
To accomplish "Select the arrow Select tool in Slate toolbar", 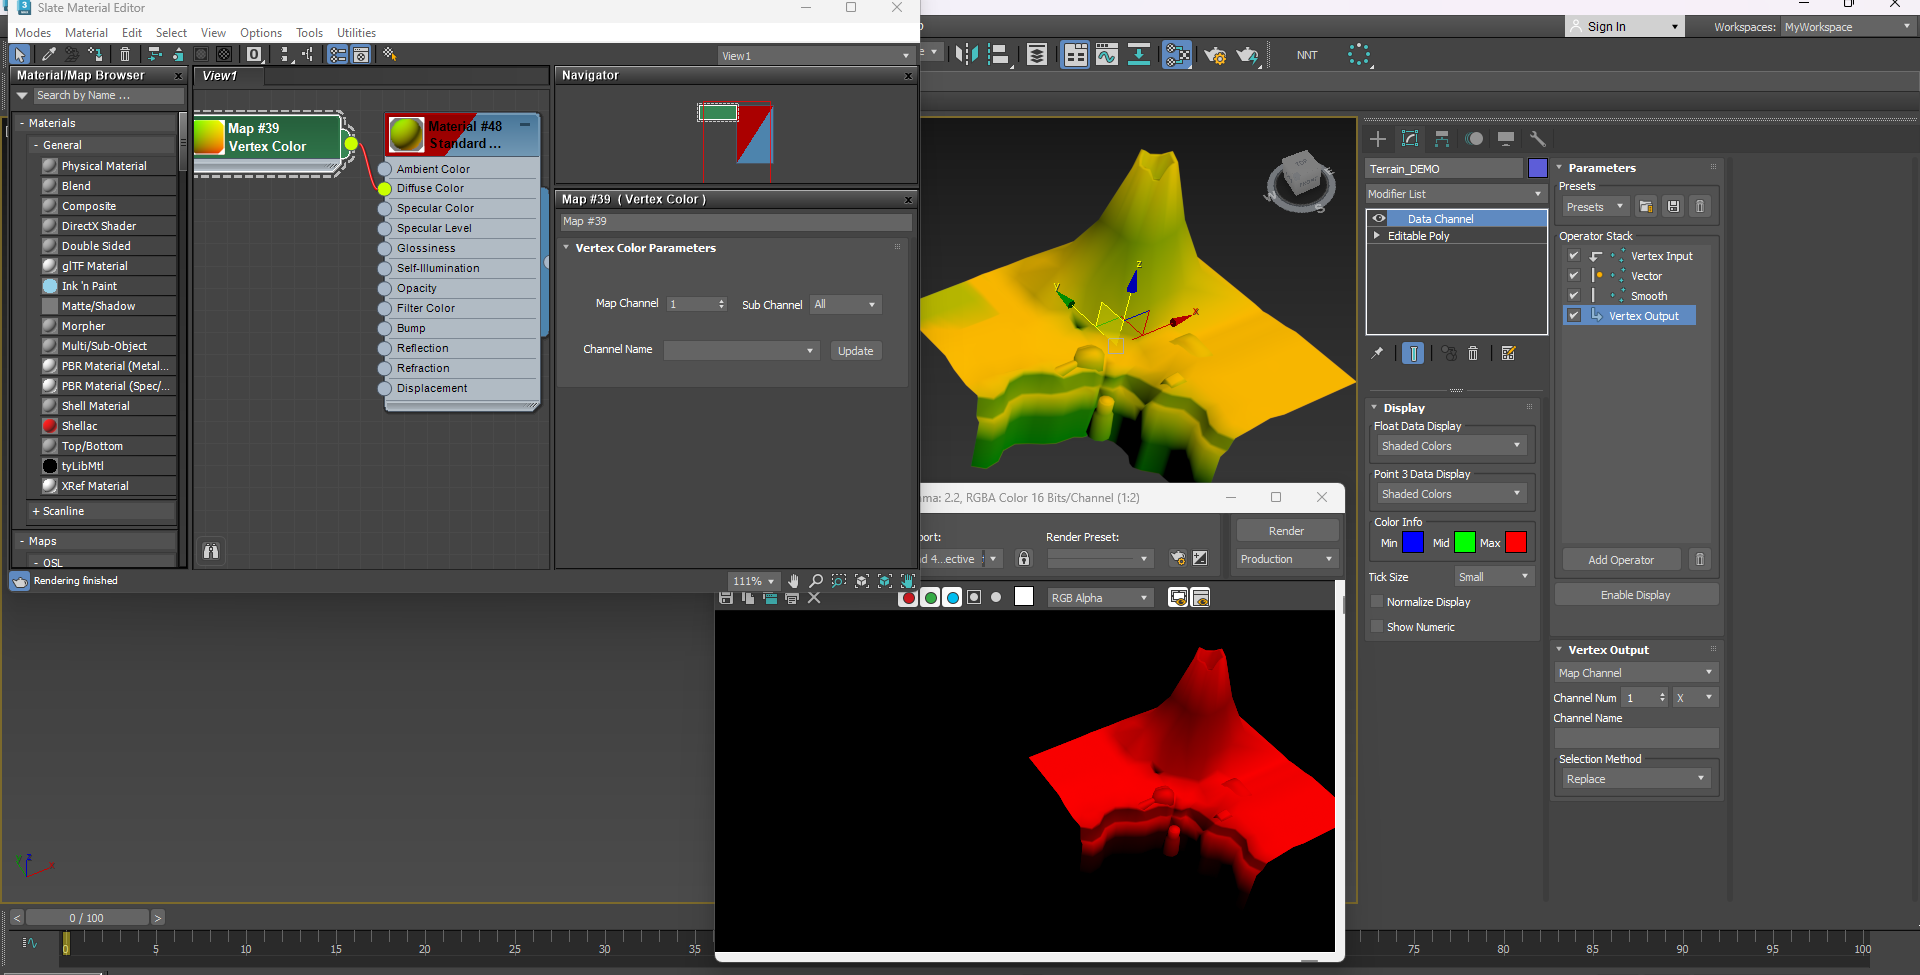I will [20, 55].
